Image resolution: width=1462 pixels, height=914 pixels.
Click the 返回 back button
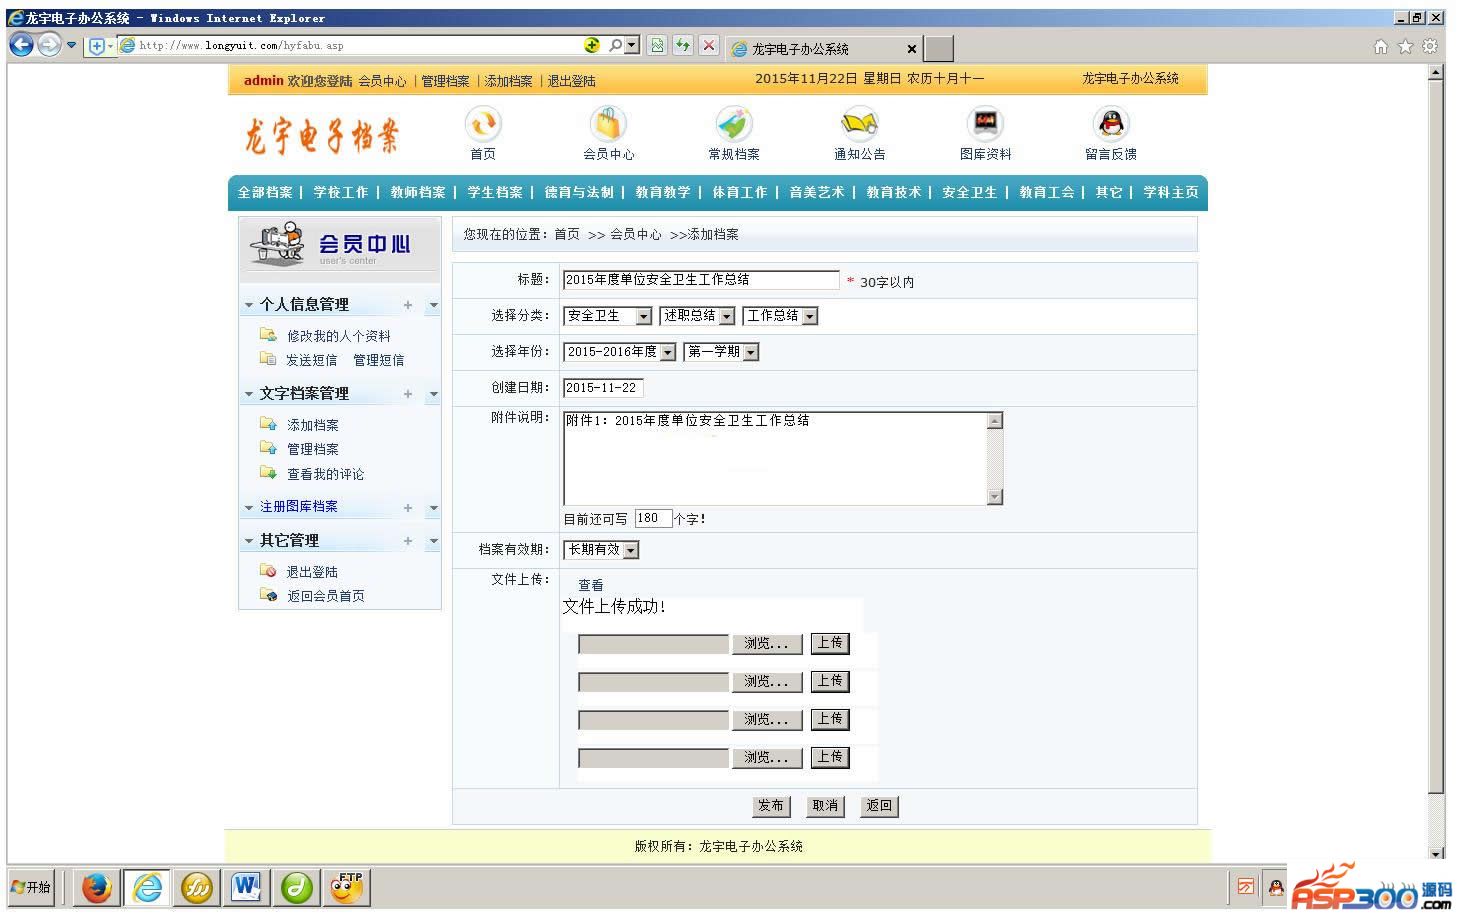(879, 806)
